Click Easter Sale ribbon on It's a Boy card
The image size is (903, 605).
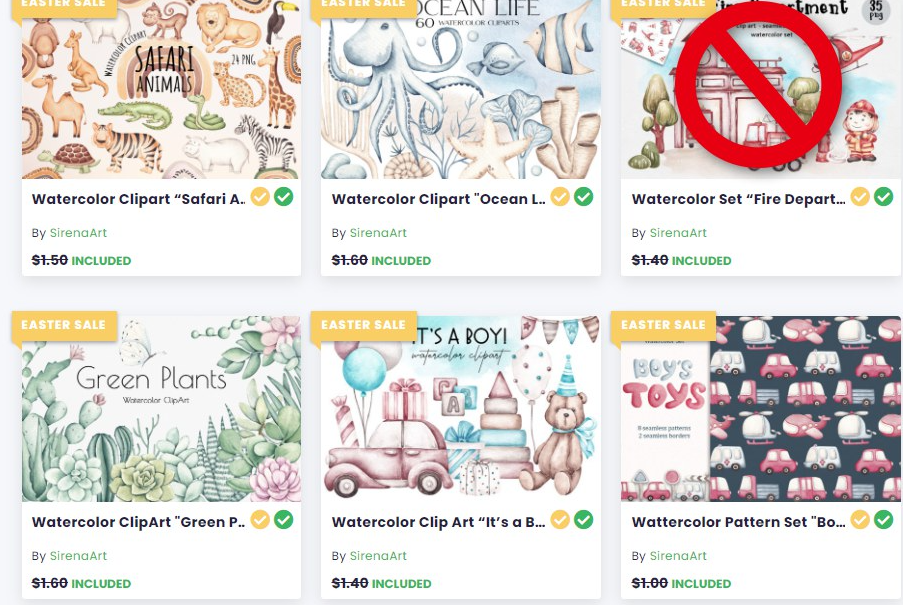363,325
